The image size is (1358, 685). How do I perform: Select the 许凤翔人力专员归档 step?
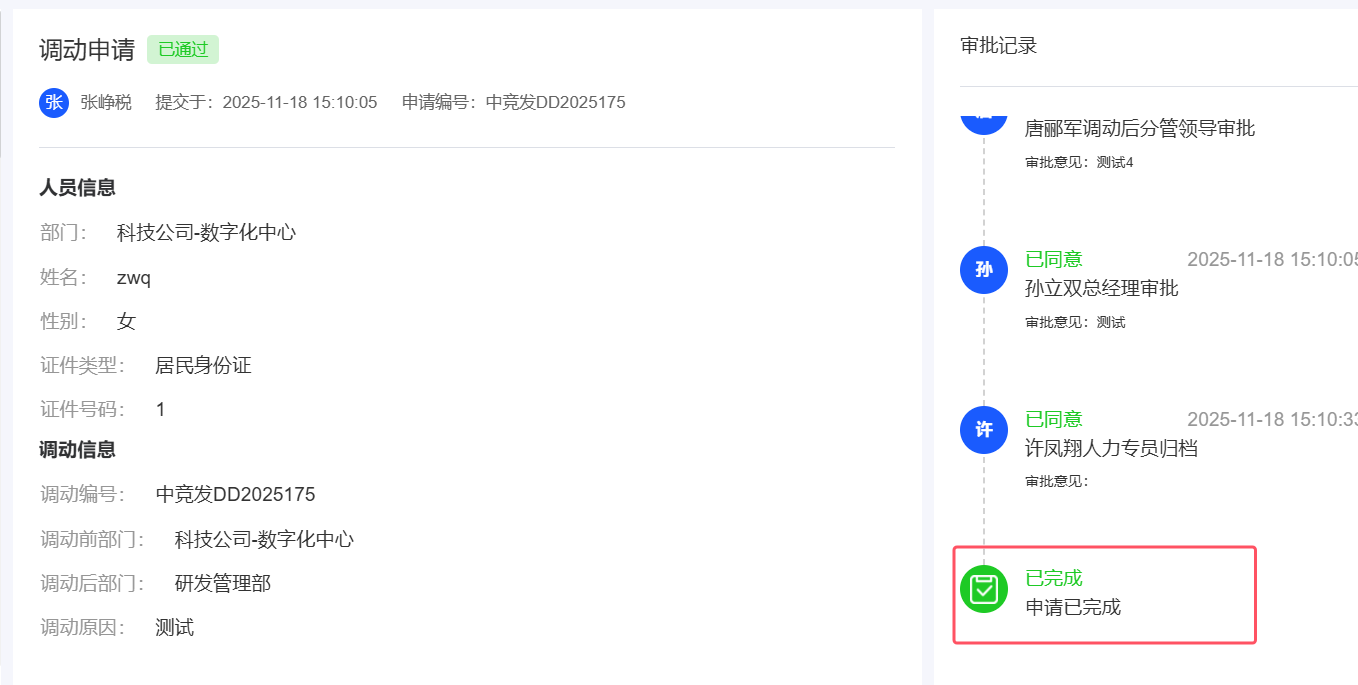pyautogui.click(x=1111, y=448)
